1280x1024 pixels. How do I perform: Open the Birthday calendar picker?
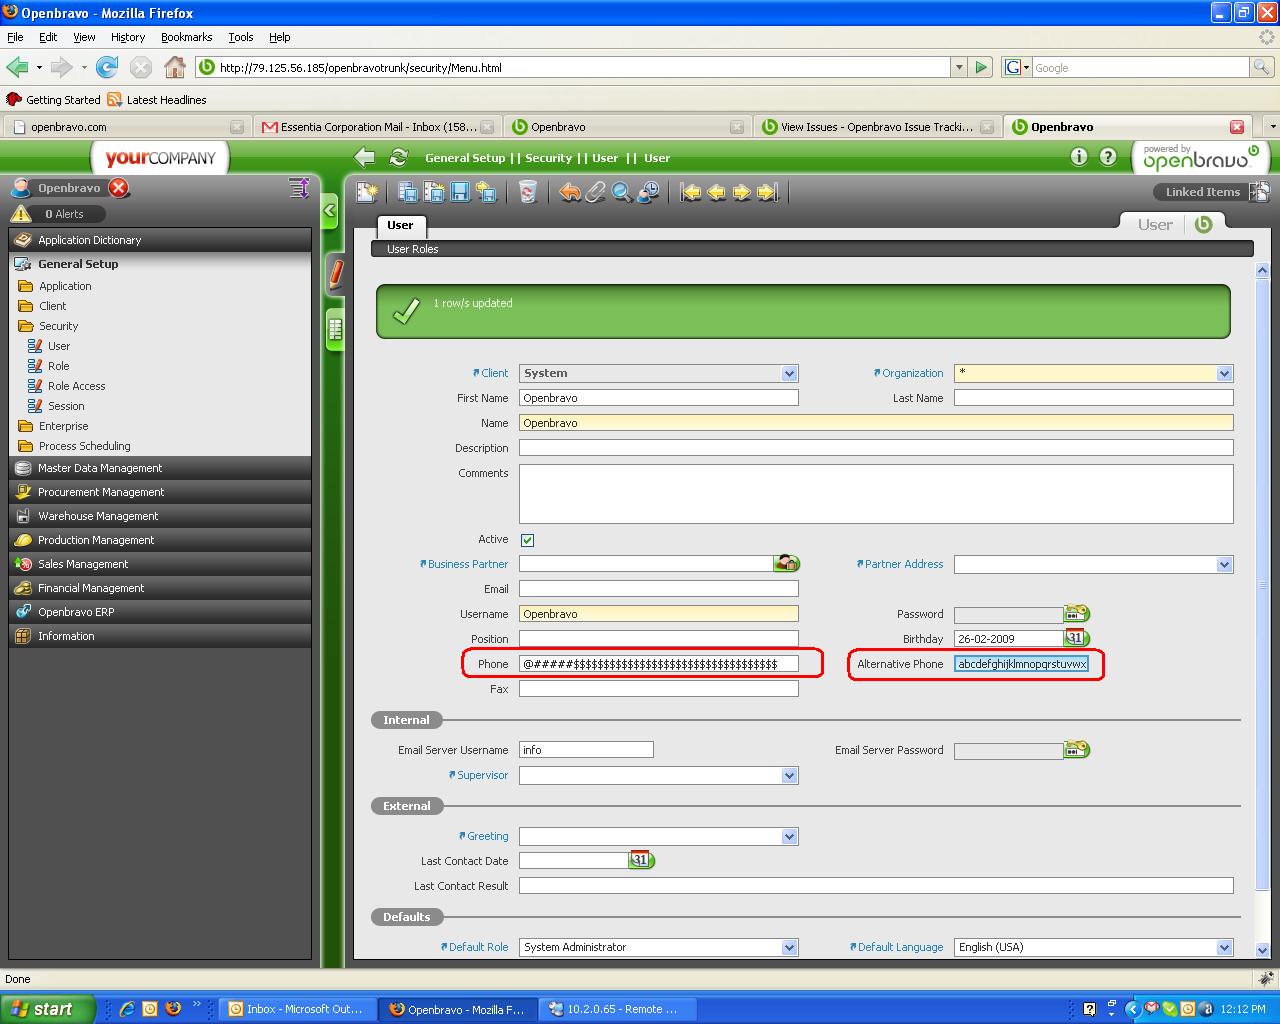click(x=1076, y=638)
